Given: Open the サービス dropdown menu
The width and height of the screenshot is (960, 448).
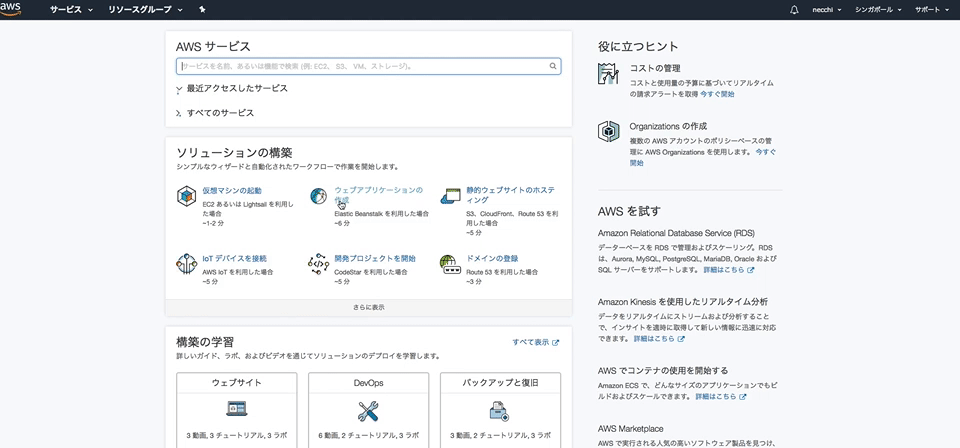Looking at the screenshot, I should coord(72,10).
